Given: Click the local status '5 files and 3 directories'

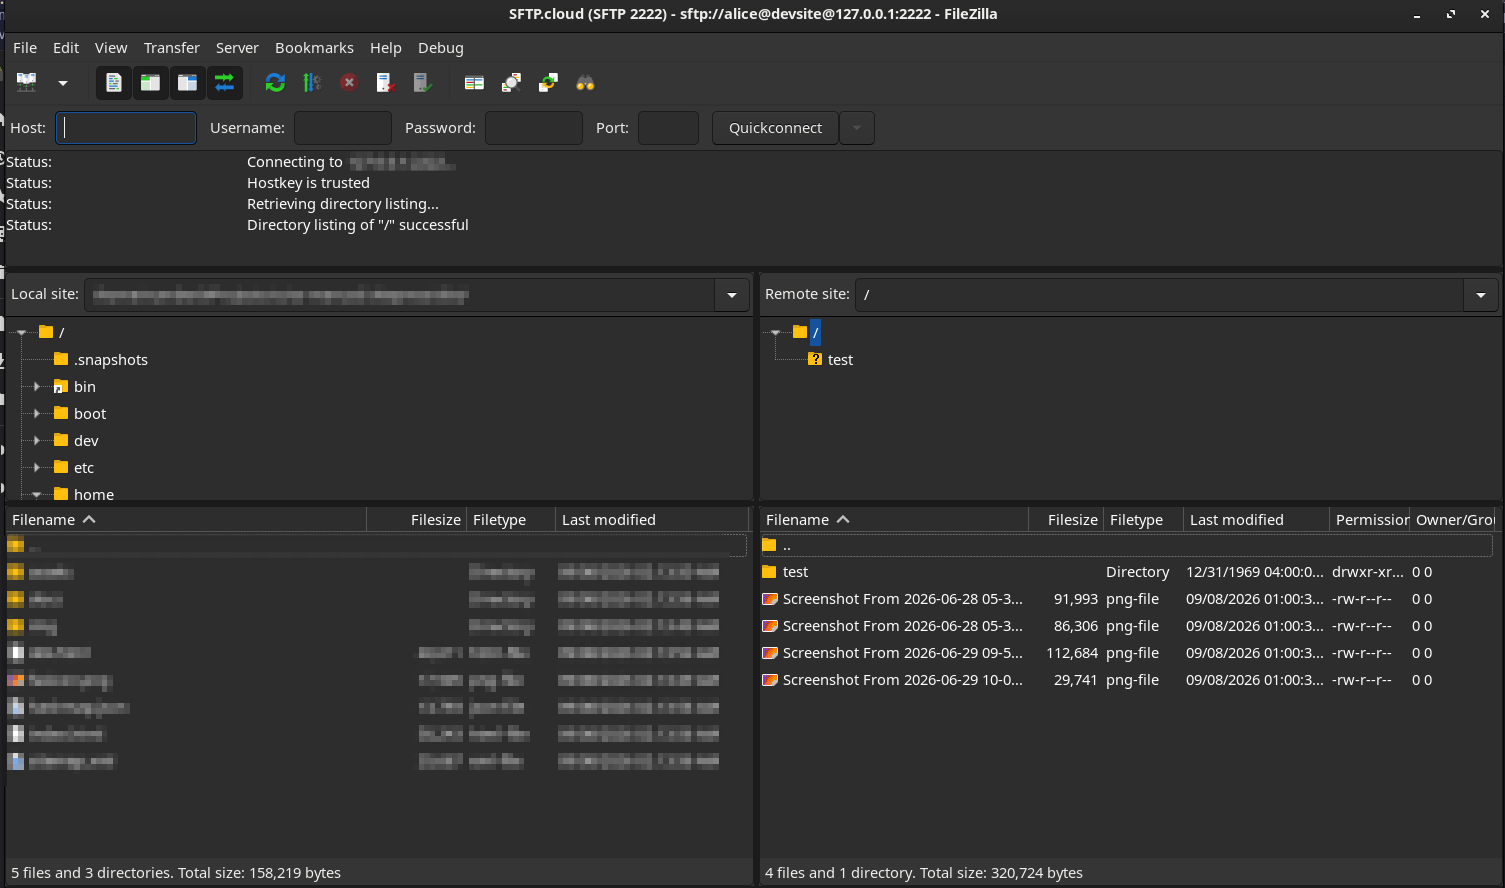Looking at the screenshot, I should (92, 873).
